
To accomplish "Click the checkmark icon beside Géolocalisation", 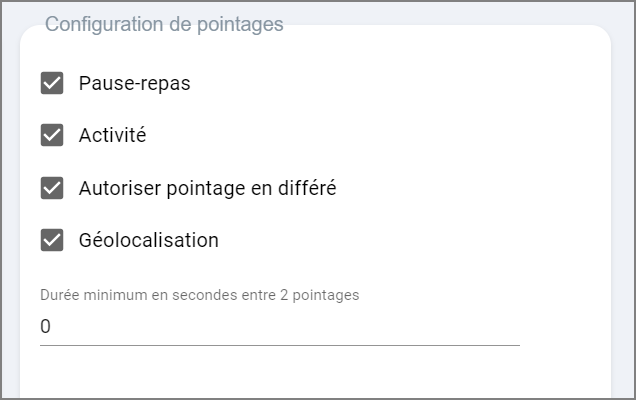I will tap(52, 240).
